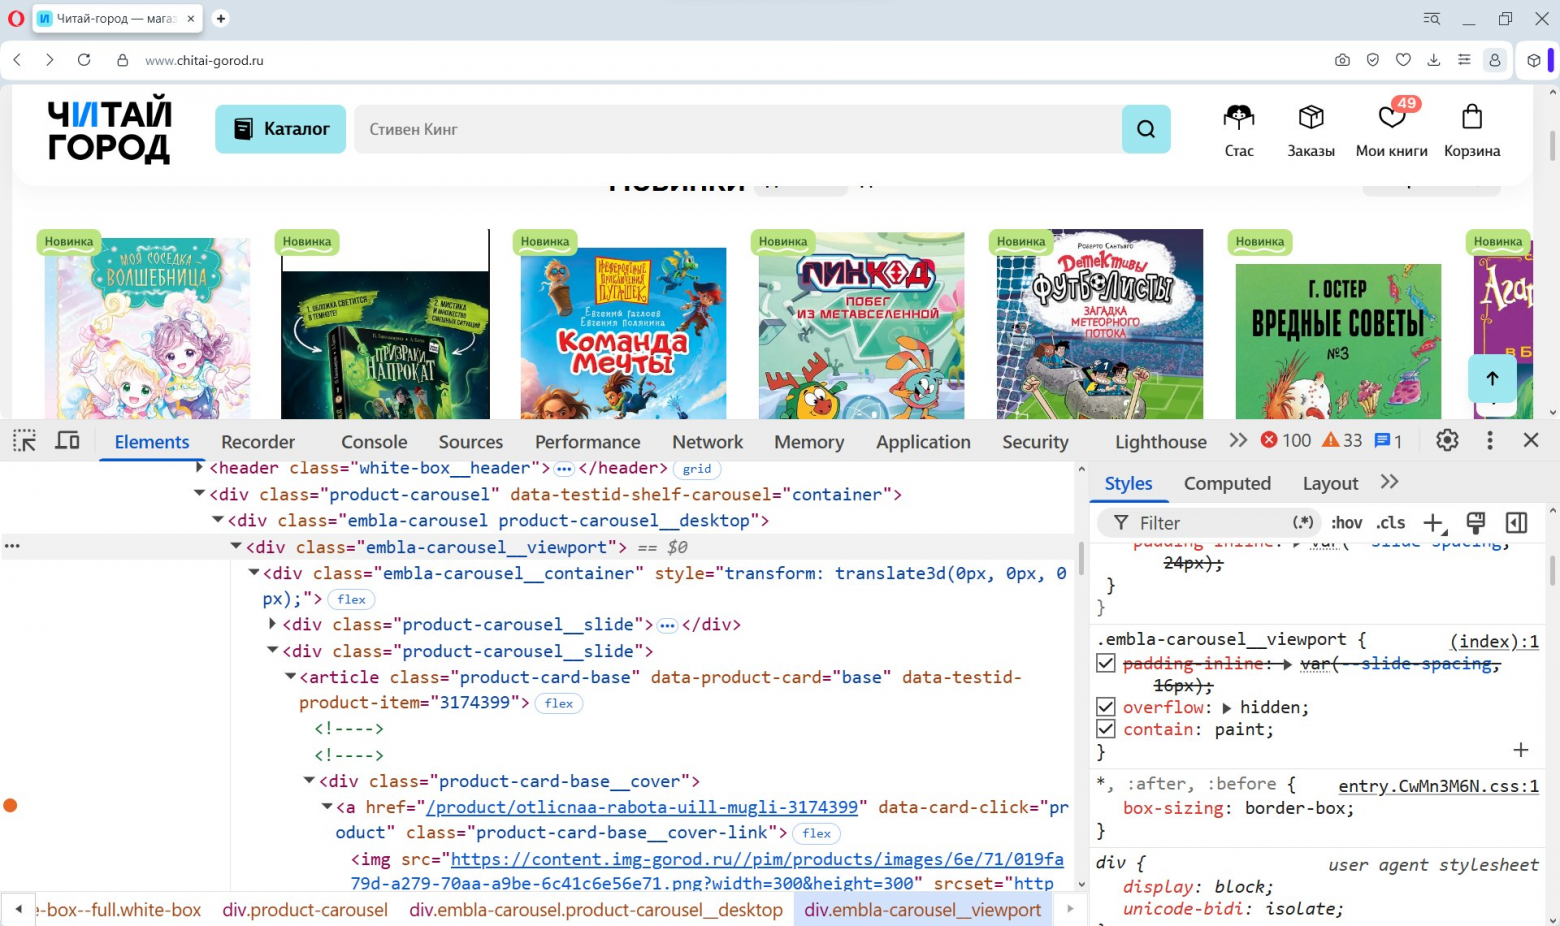Expand the overflow shorthand property triangle
Screen dimensions: 1560x926
[x=1227, y=707]
